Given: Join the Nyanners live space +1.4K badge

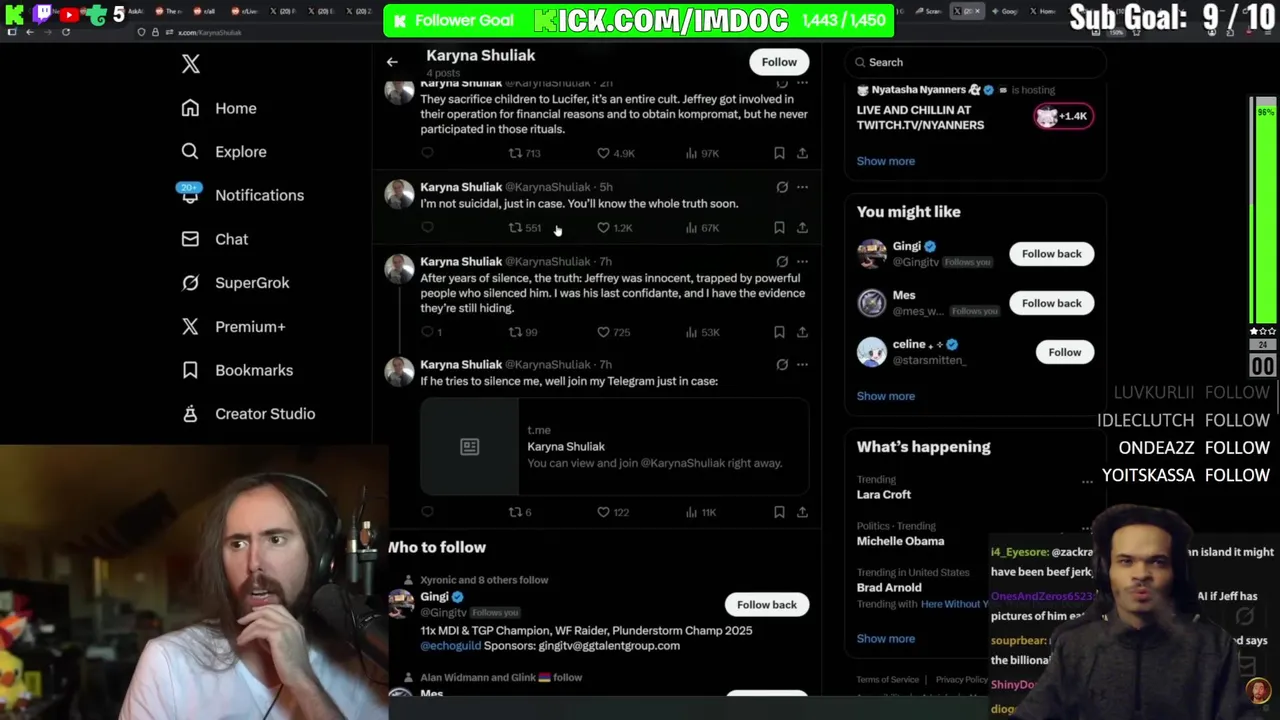Looking at the screenshot, I should pyautogui.click(x=1064, y=116).
